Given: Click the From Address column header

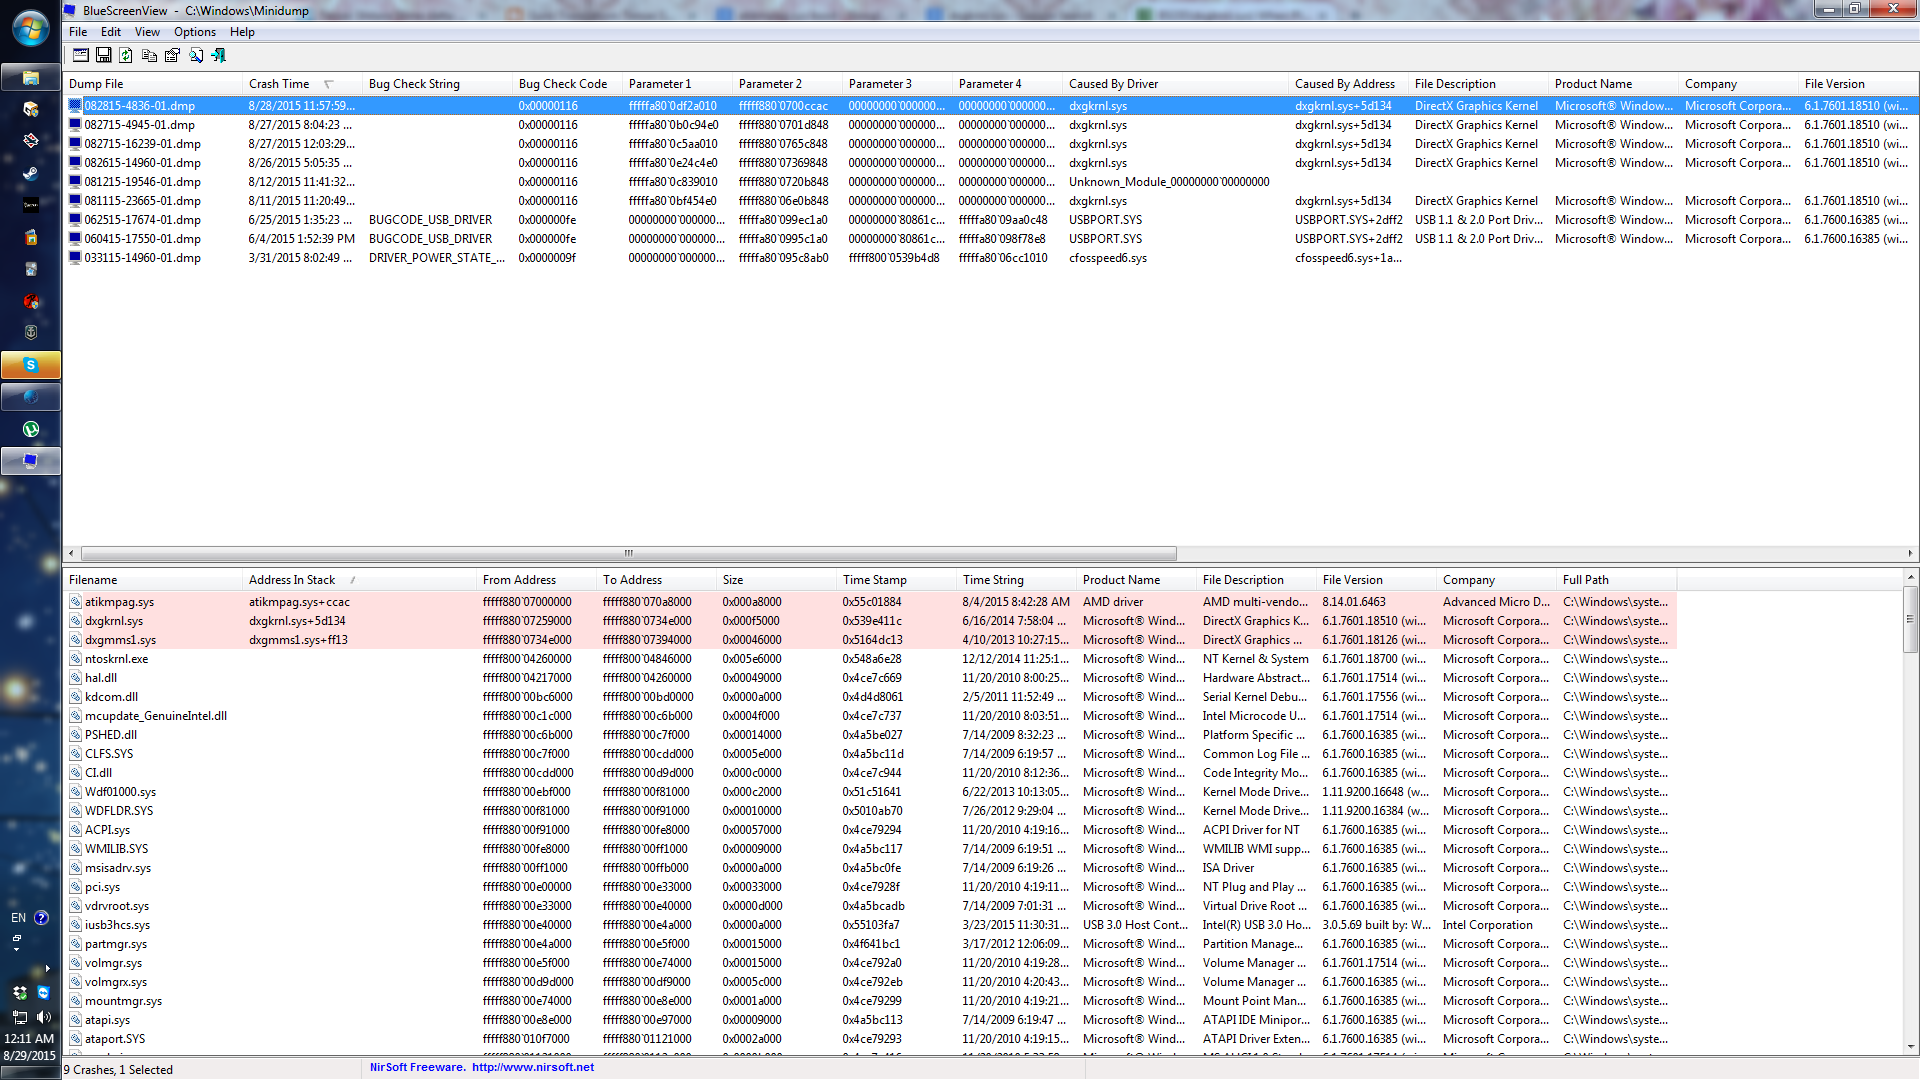Looking at the screenshot, I should click(536, 580).
